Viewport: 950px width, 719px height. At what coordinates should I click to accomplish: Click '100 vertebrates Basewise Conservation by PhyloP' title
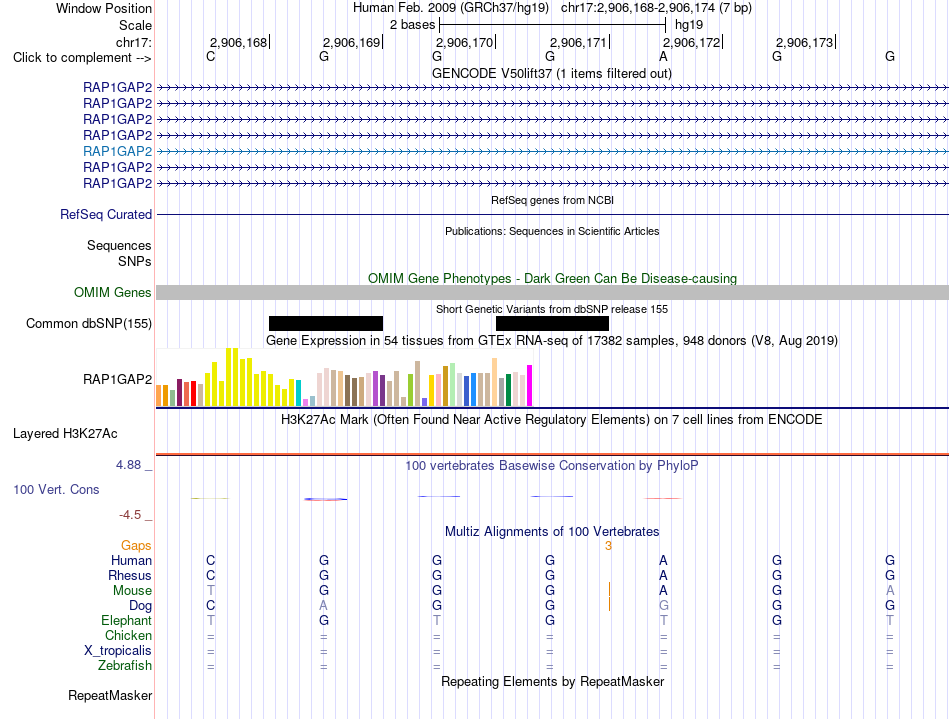(552, 466)
